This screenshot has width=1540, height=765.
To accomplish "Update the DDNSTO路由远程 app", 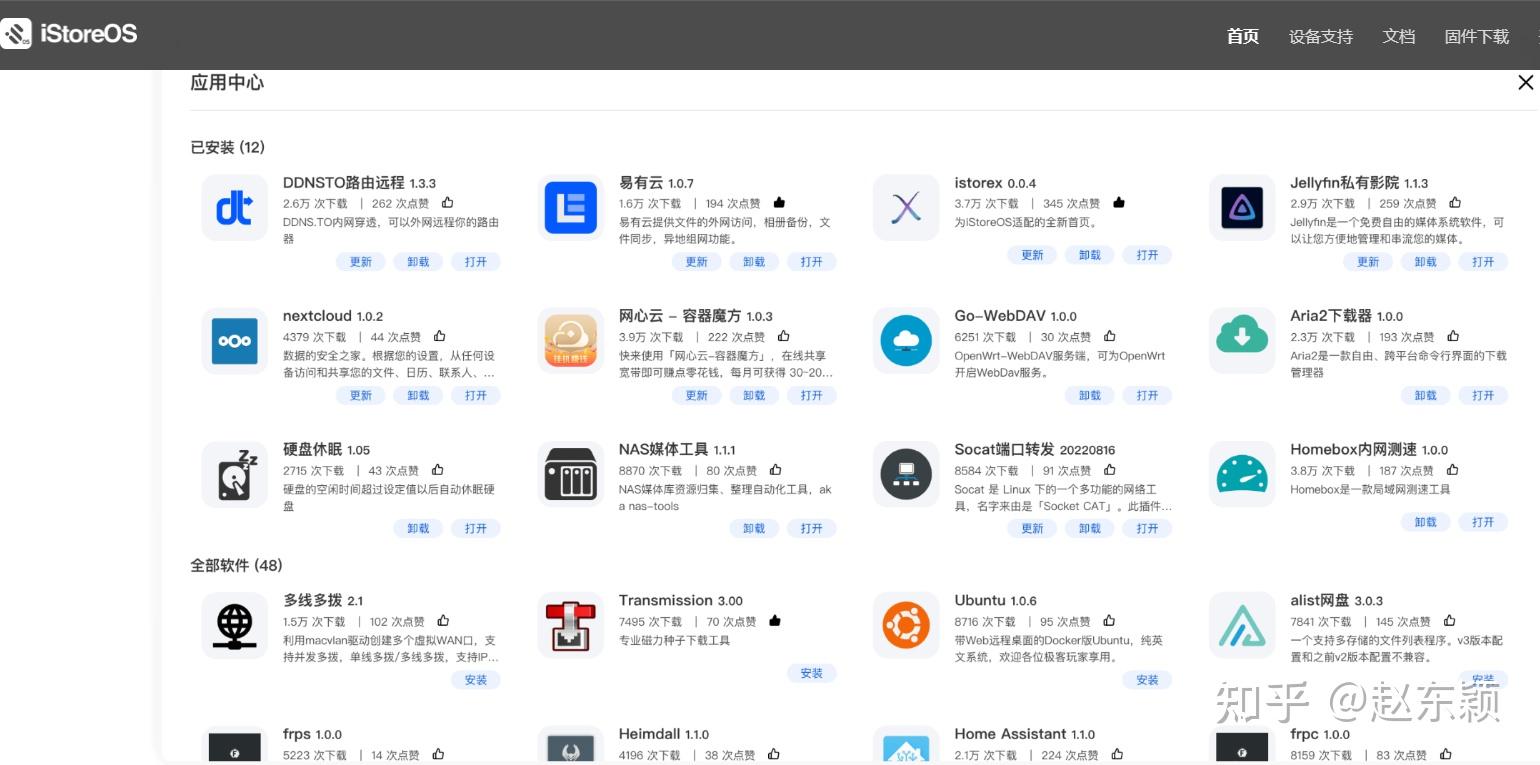I will pyautogui.click(x=361, y=262).
